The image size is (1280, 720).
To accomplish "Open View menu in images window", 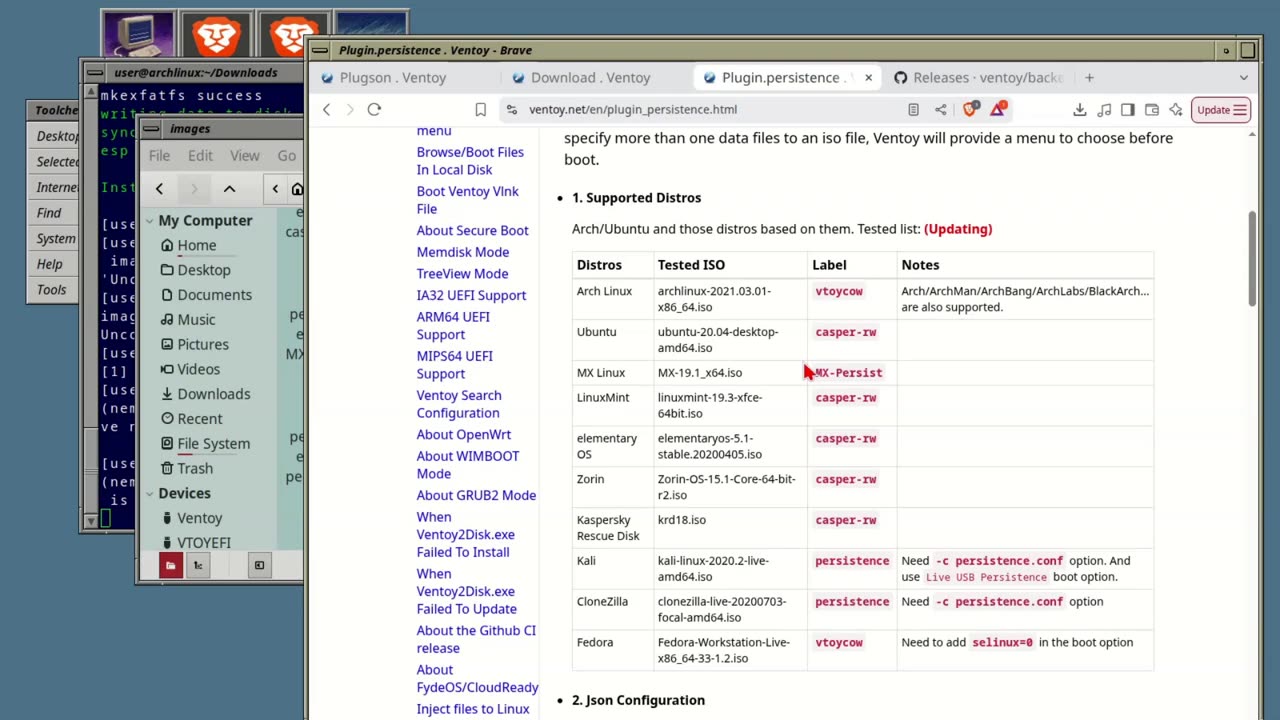I will point(244,156).
